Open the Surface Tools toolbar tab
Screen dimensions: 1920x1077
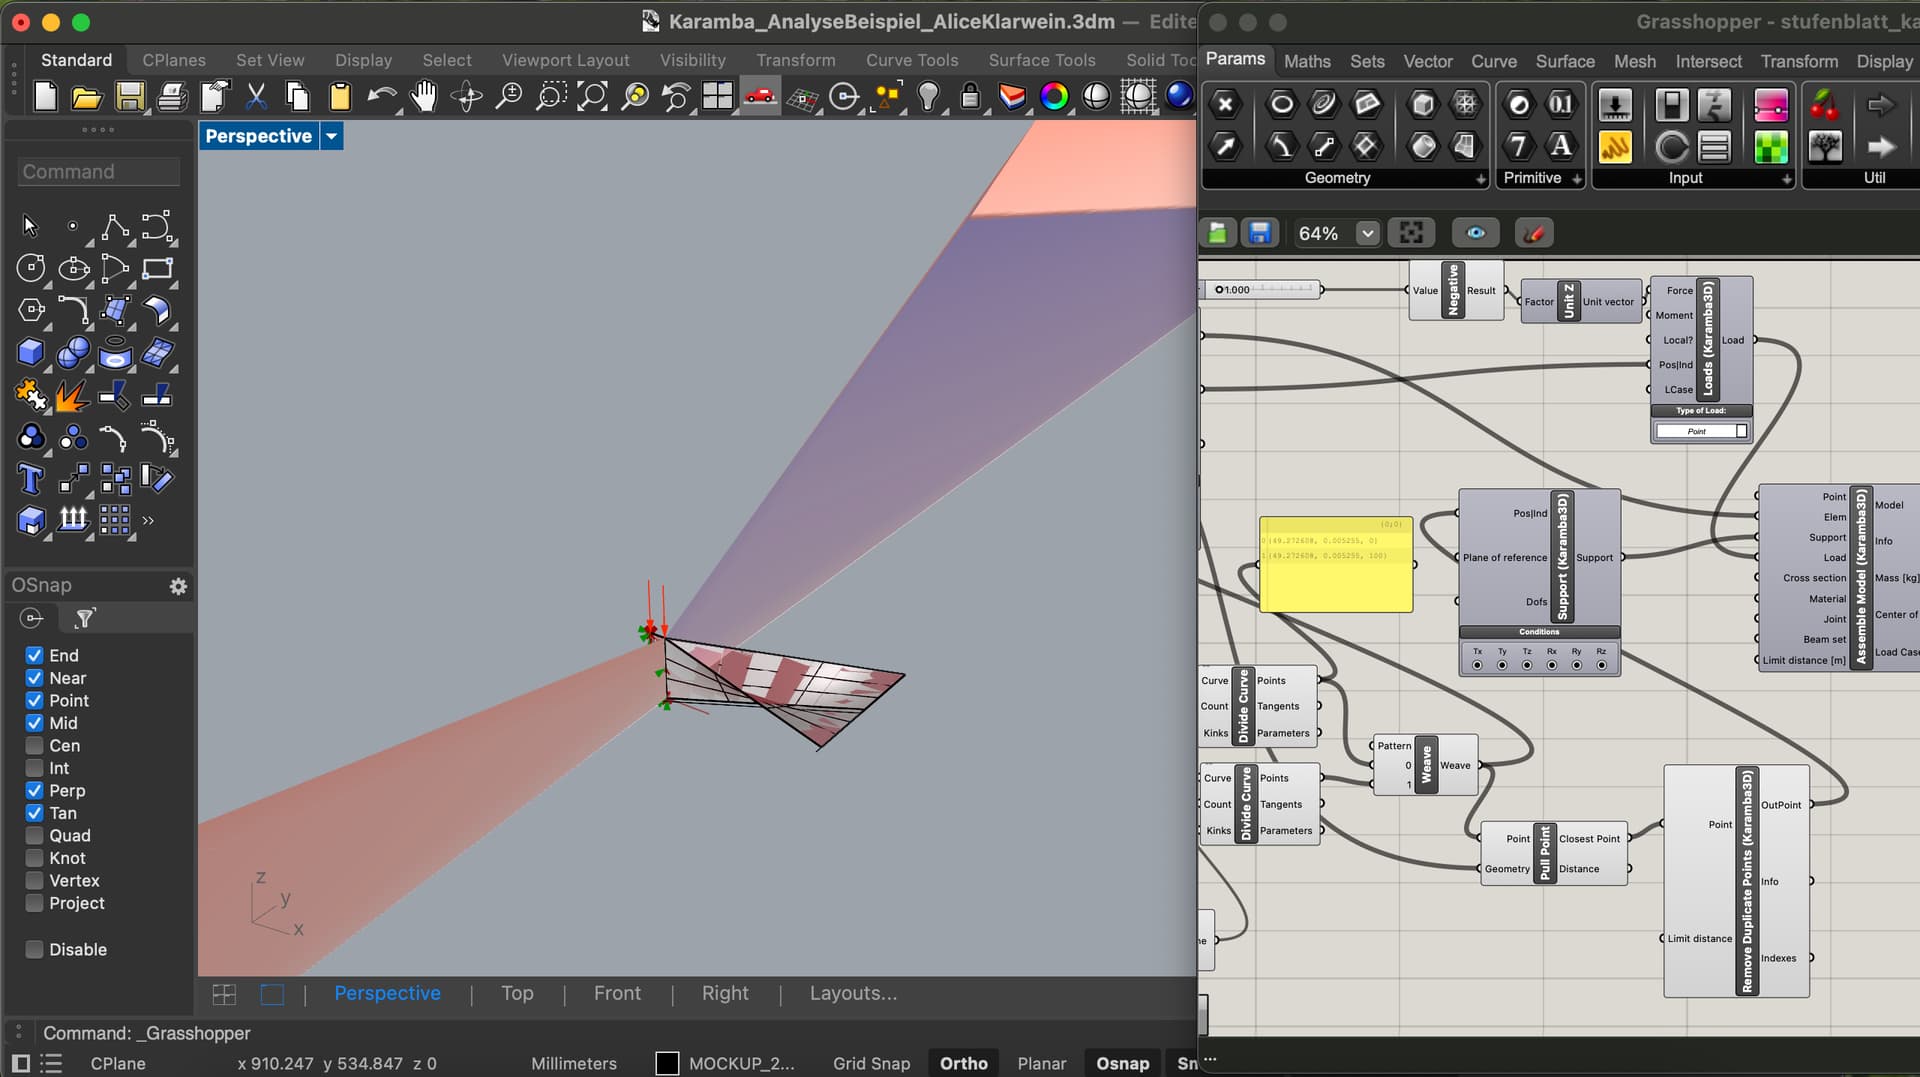click(x=1041, y=60)
